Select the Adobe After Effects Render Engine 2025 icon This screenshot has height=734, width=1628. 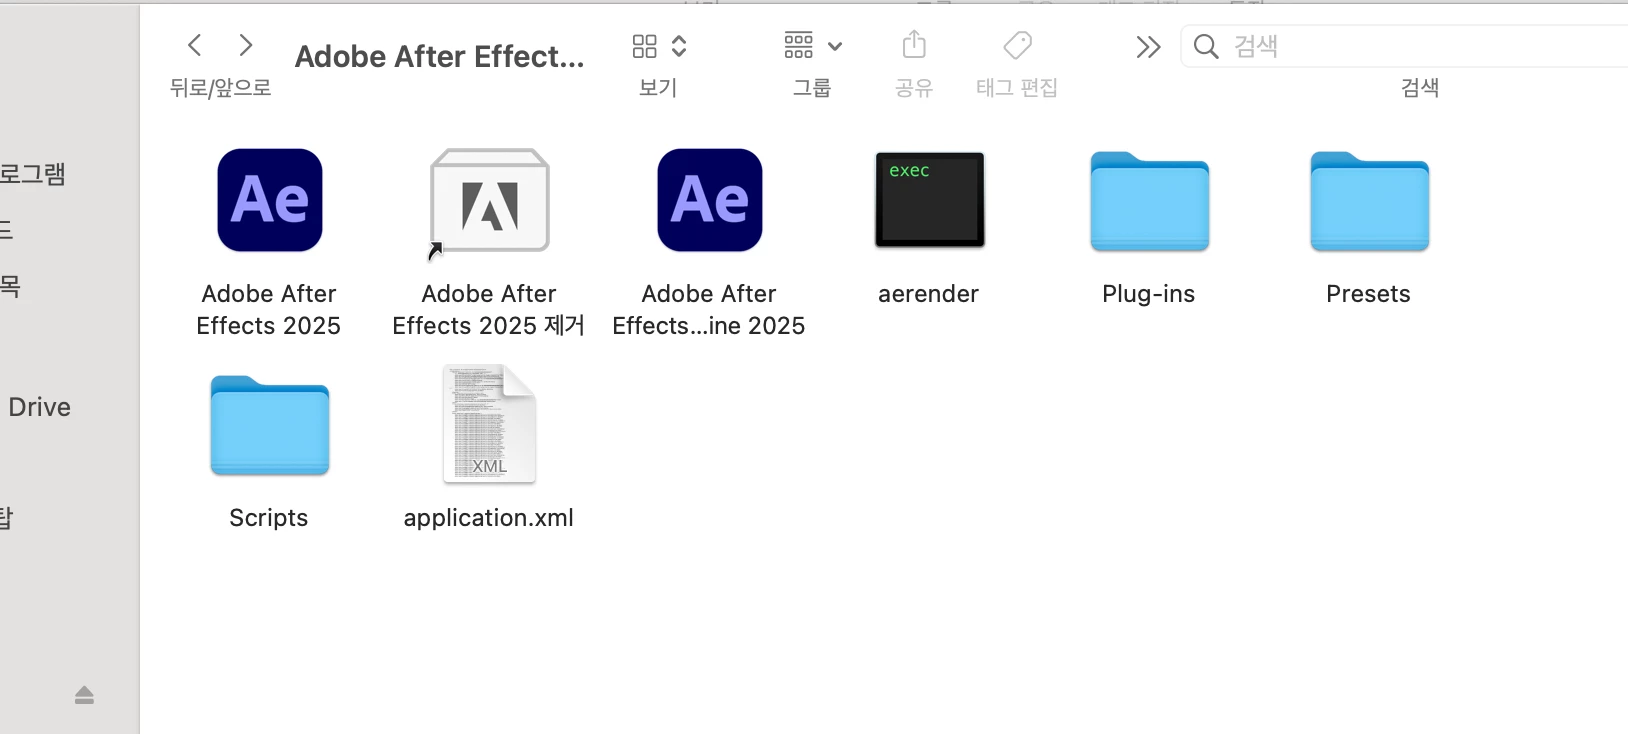click(710, 200)
